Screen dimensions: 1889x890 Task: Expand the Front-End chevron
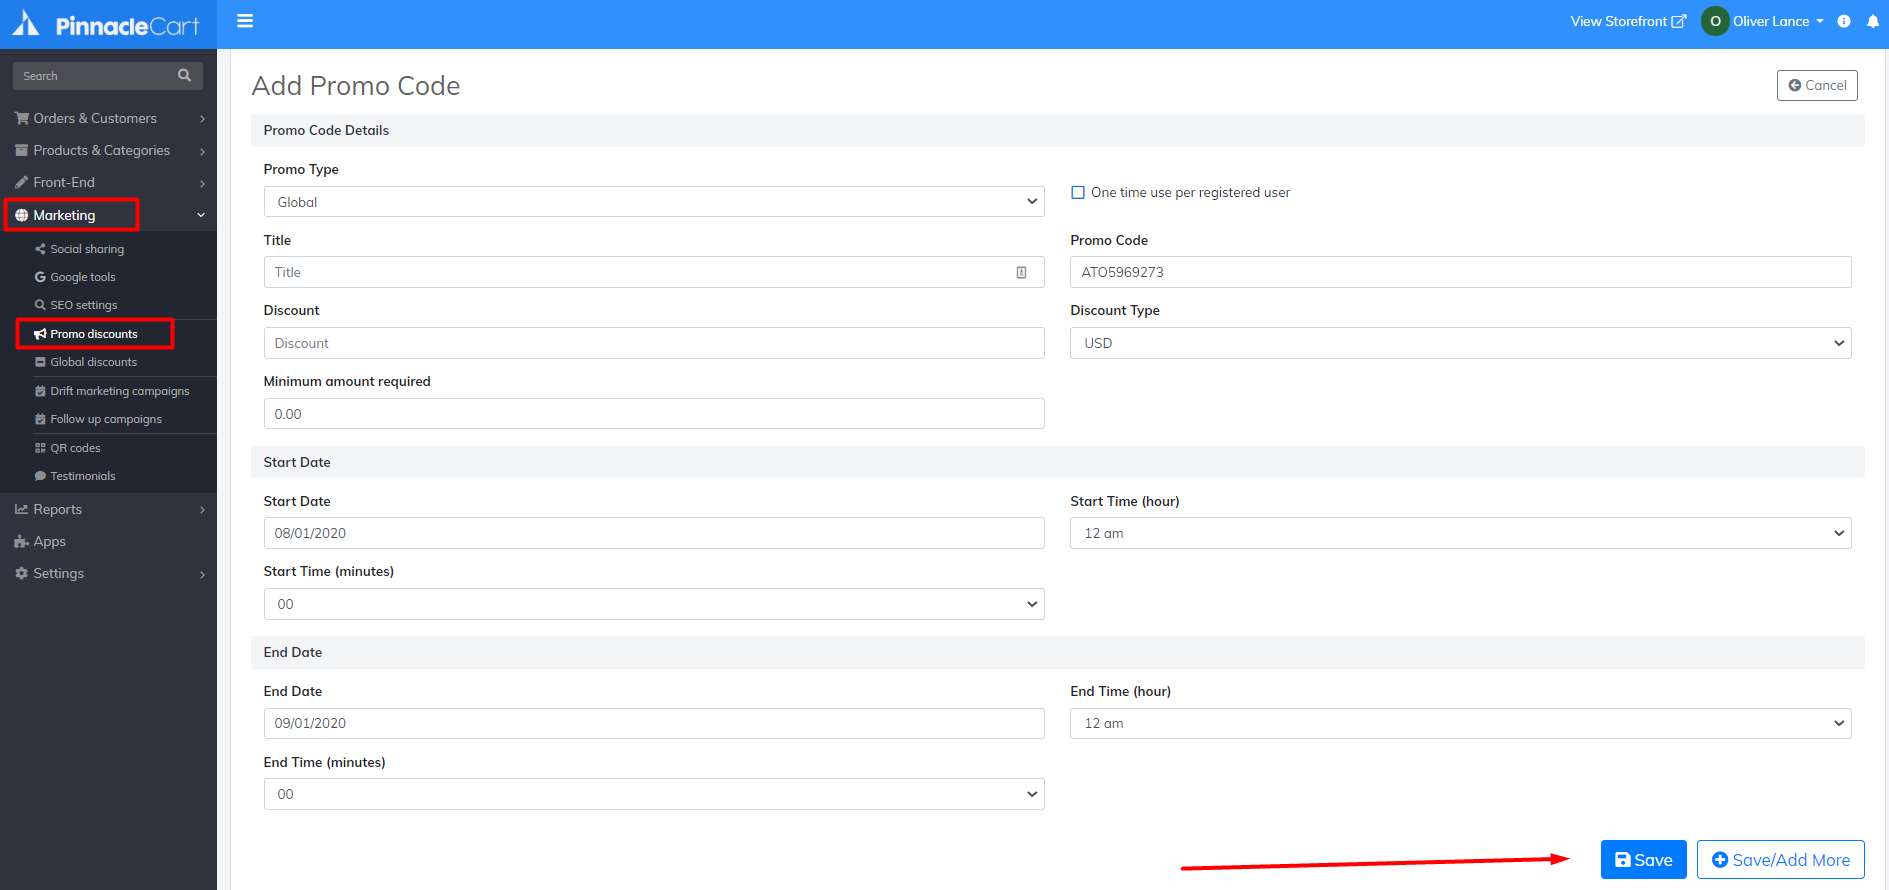pyautogui.click(x=202, y=183)
